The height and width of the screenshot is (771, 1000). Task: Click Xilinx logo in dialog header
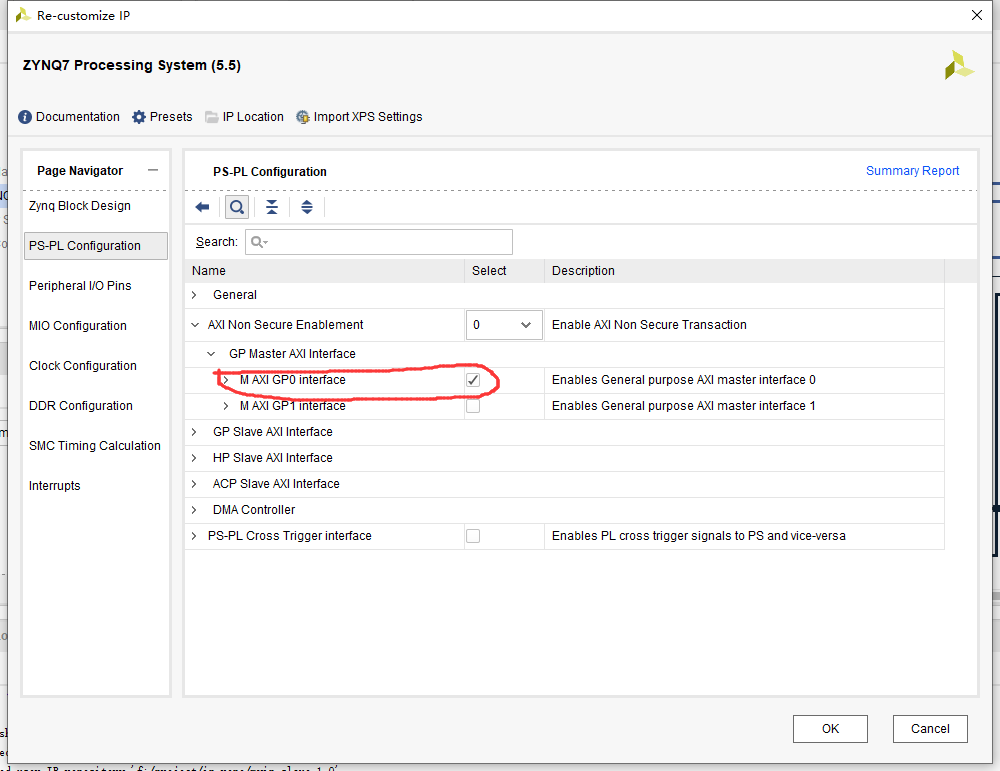(959, 65)
